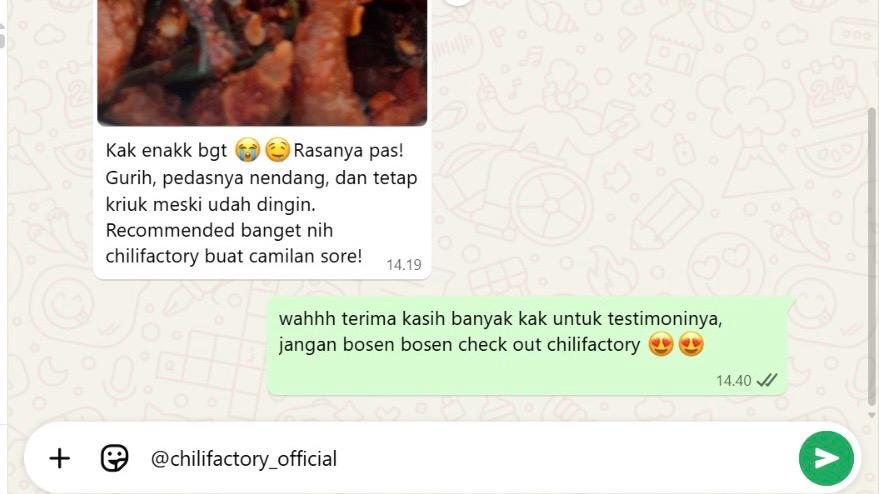Click the chat scrollbar thumb
Screen dimensions: 879x494
[x=871, y=255]
